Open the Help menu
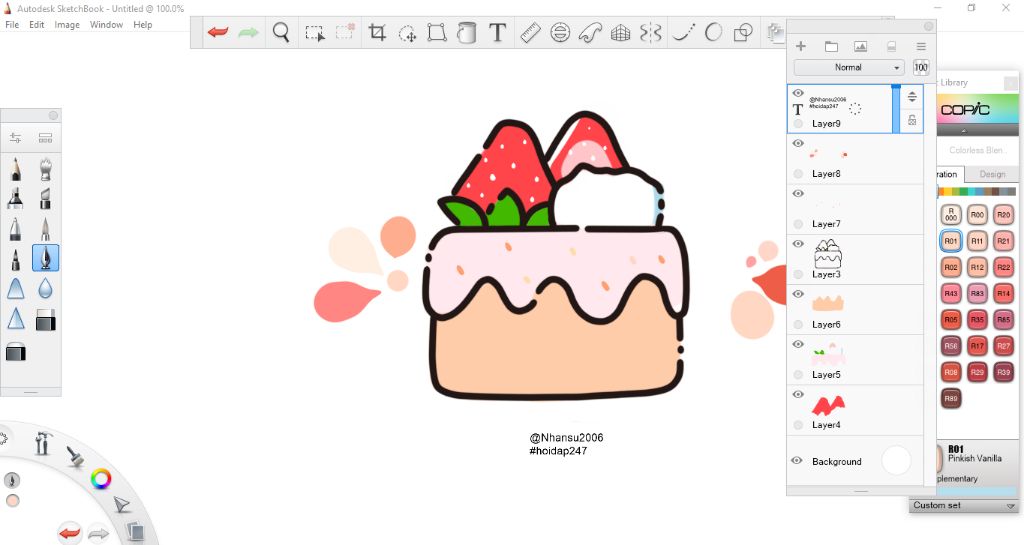This screenshot has height=545, width=1024. [142, 24]
